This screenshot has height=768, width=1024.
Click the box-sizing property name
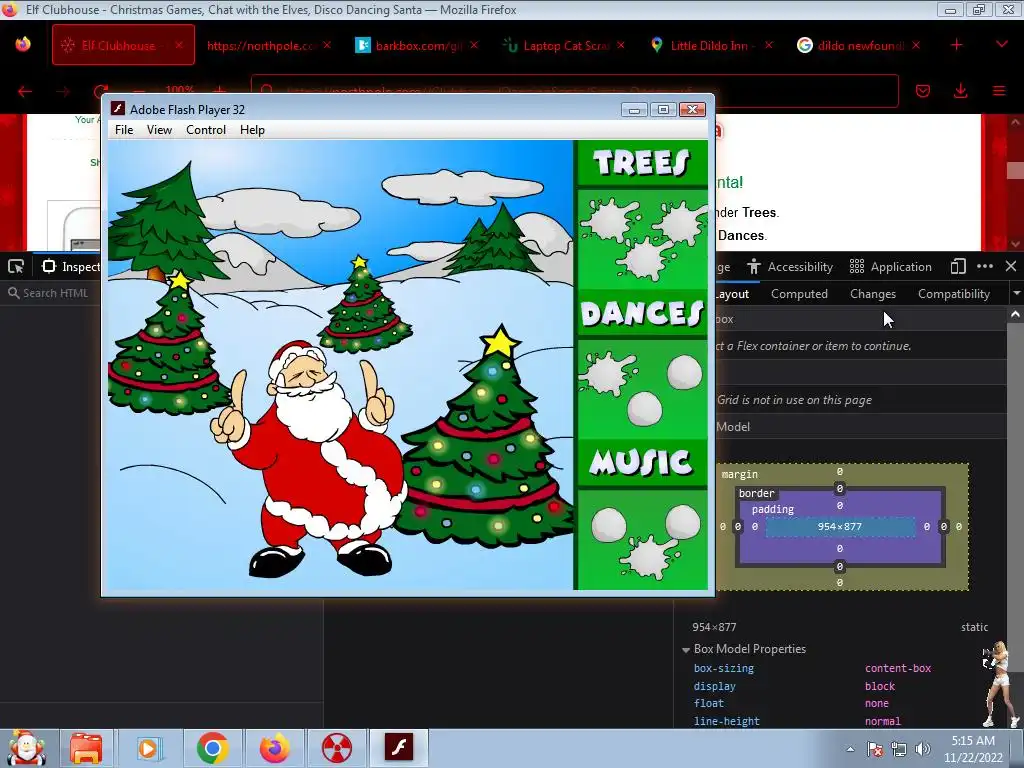pos(724,668)
